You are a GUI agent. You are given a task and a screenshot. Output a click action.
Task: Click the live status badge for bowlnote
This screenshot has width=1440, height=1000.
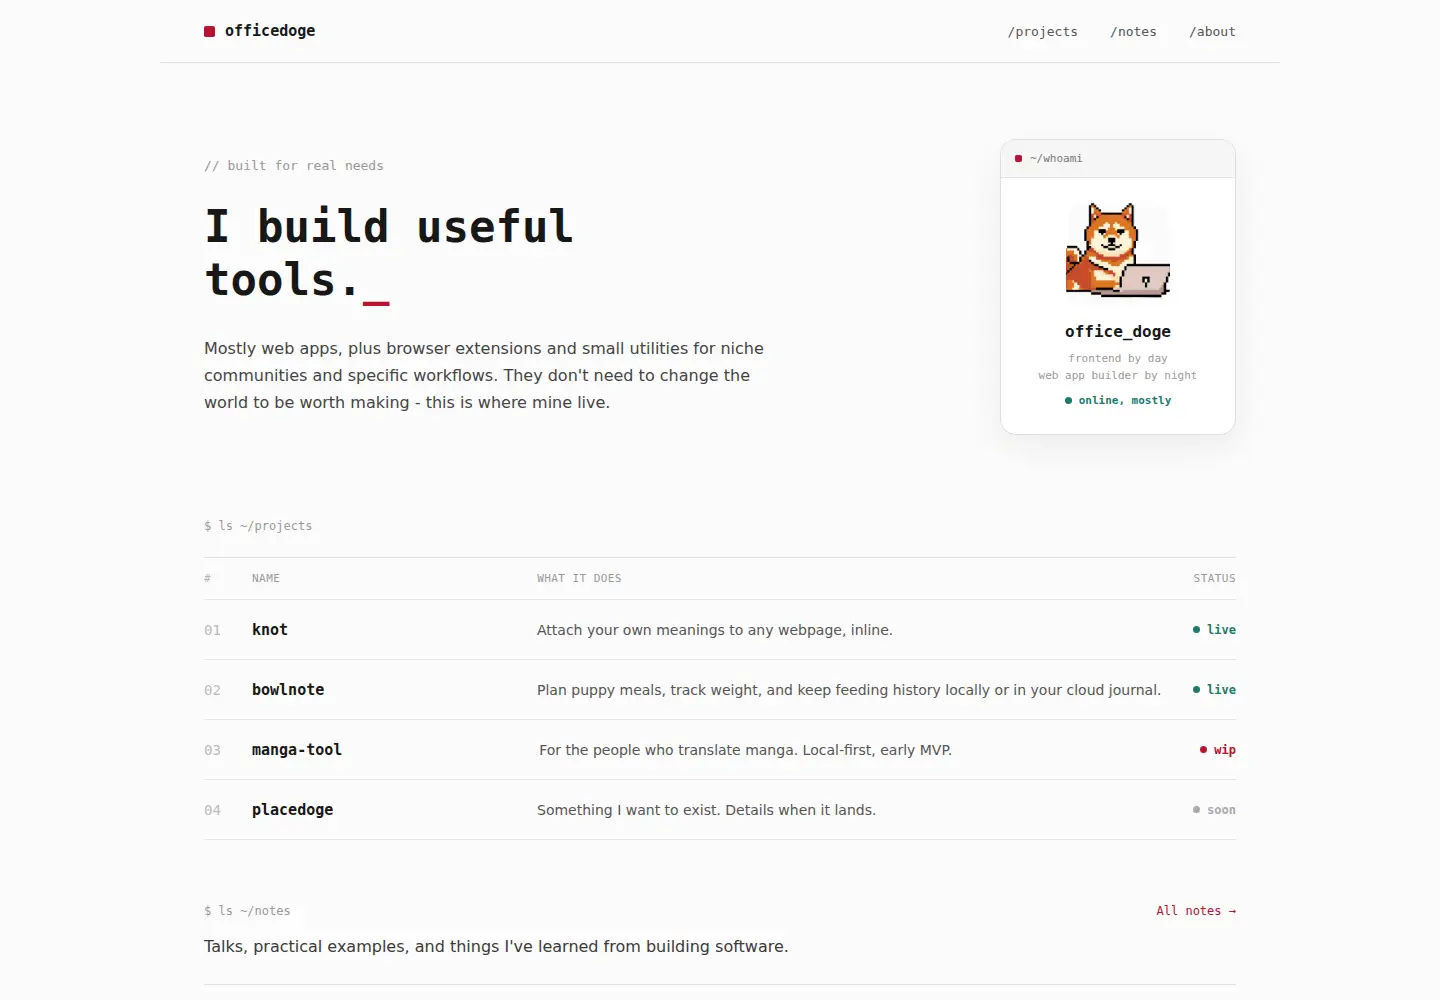pyautogui.click(x=1214, y=690)
